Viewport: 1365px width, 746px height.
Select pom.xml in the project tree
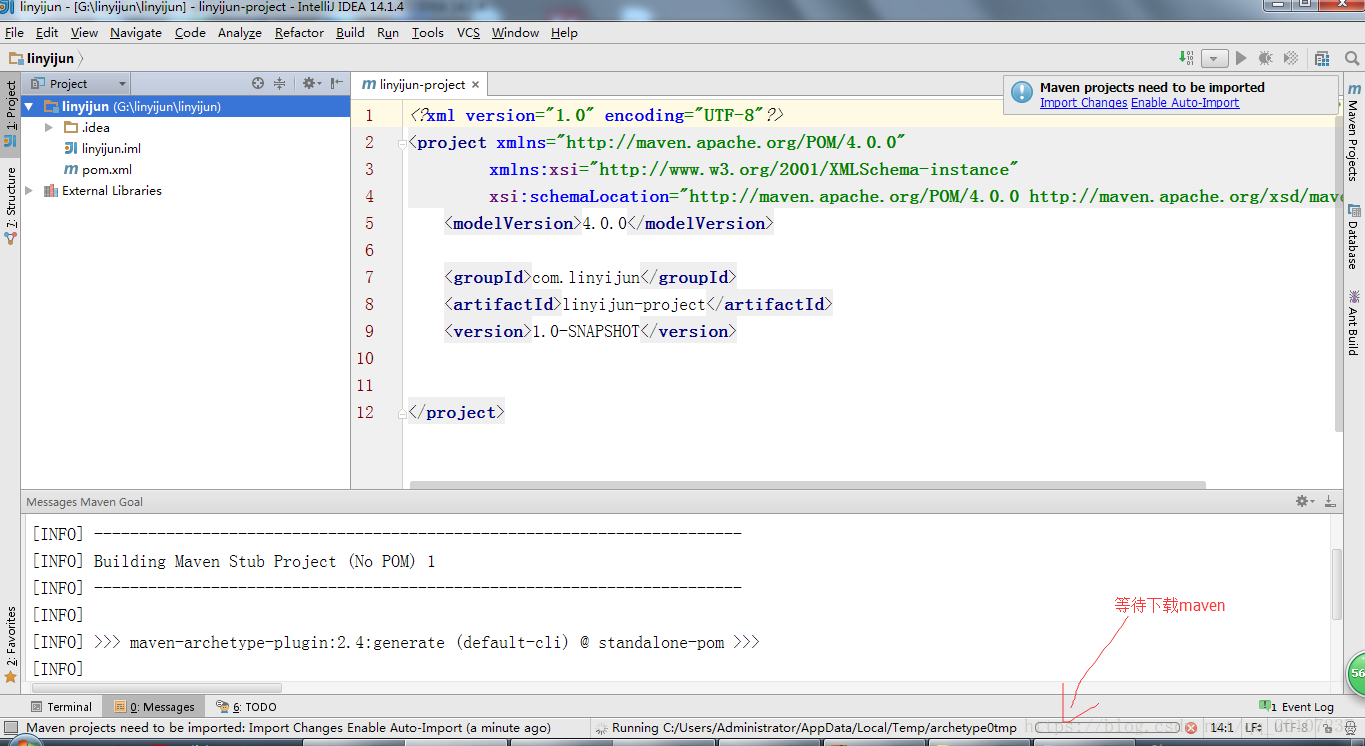click(107, 169)
